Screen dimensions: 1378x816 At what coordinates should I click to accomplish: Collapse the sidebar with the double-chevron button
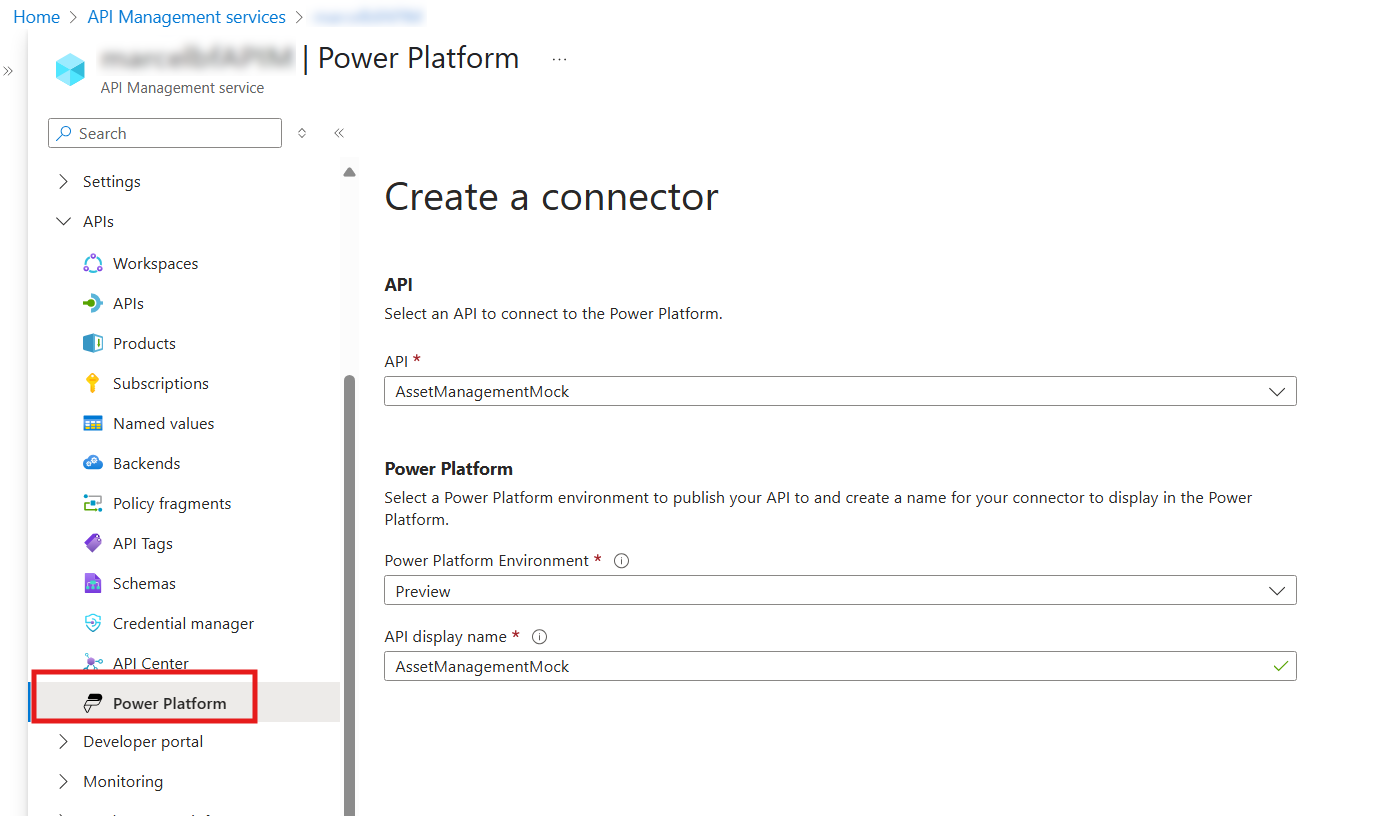click(338, 132)
